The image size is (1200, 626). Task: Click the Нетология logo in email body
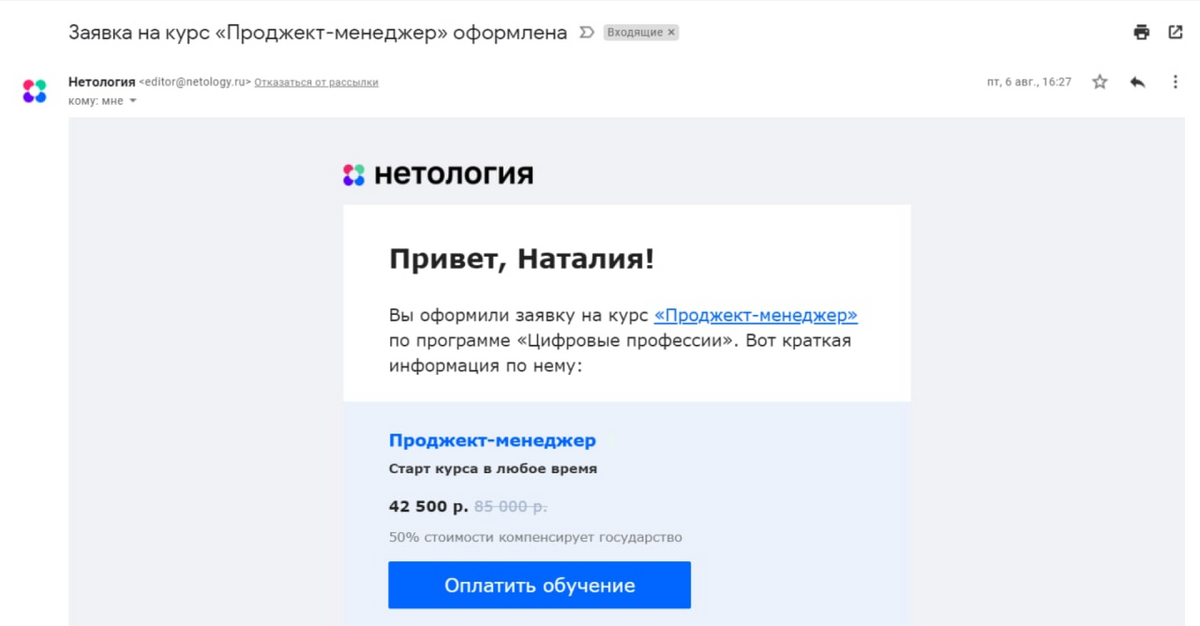point(438,175)
